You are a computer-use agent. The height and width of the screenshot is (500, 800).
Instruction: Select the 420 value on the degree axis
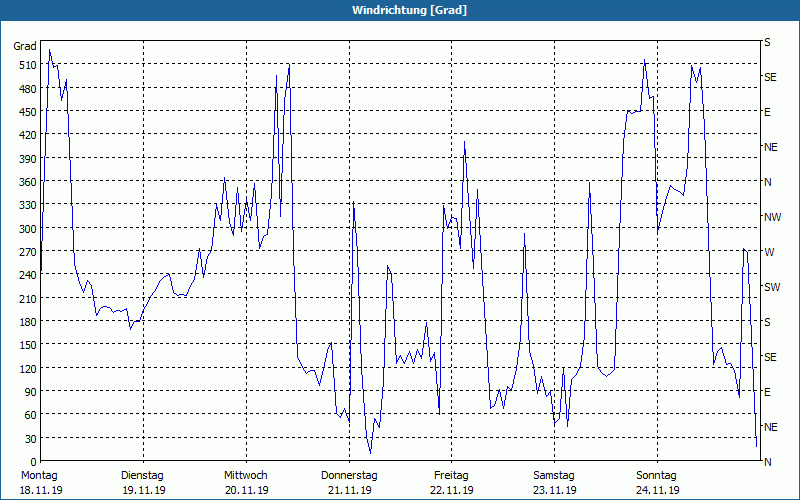coord(28,135)
